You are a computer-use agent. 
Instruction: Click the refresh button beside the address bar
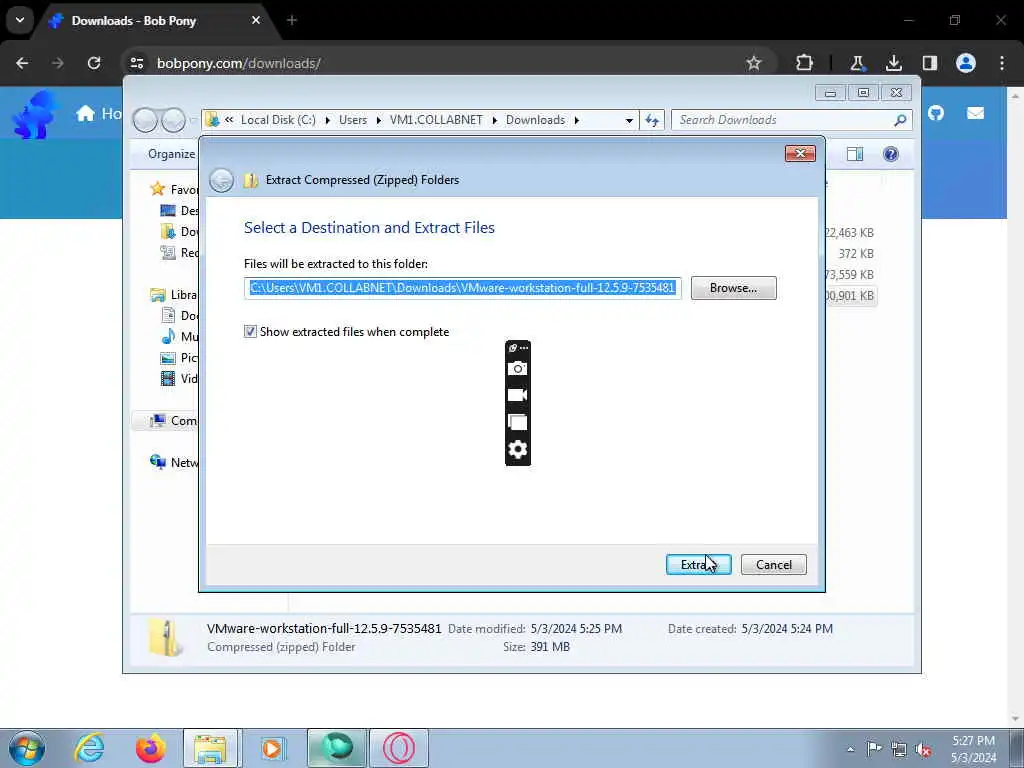pos(652,120)
